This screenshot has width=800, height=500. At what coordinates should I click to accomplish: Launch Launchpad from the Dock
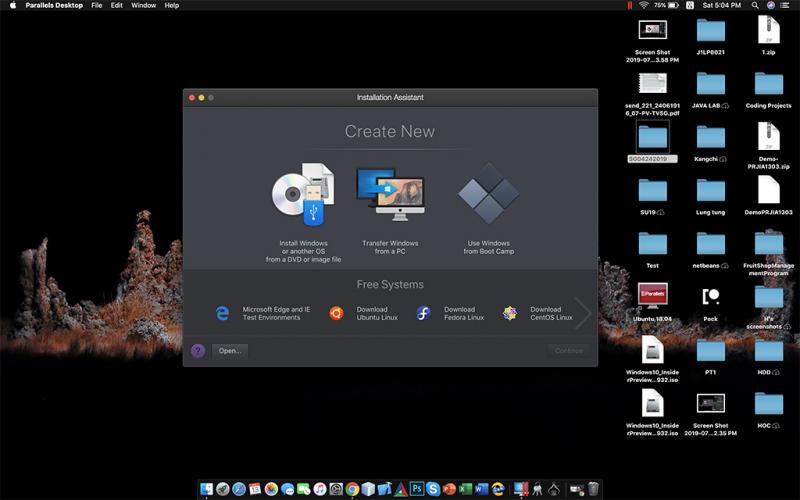point(222,489)
